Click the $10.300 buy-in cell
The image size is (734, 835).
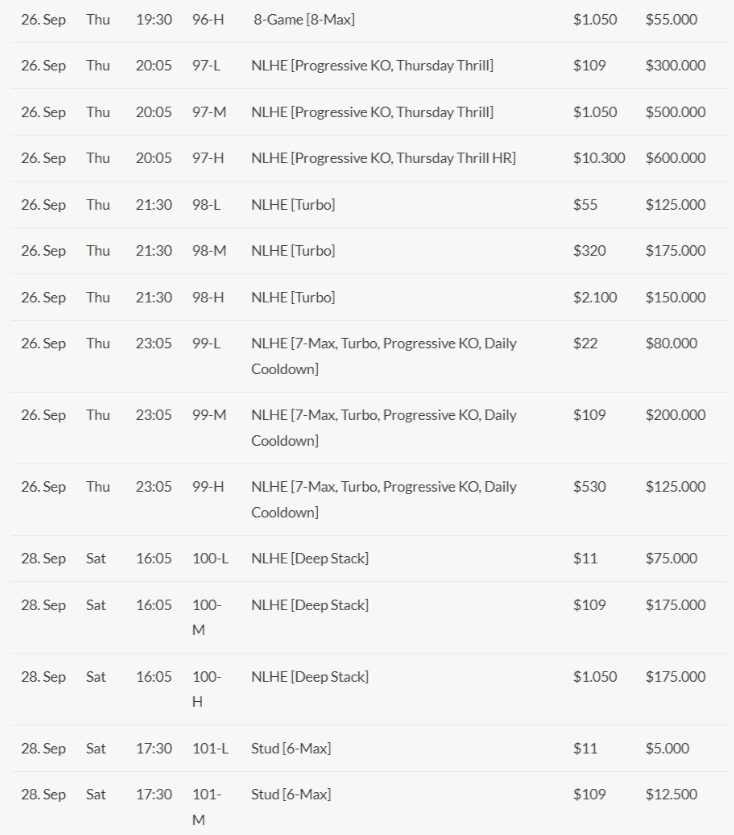[599, 157]
